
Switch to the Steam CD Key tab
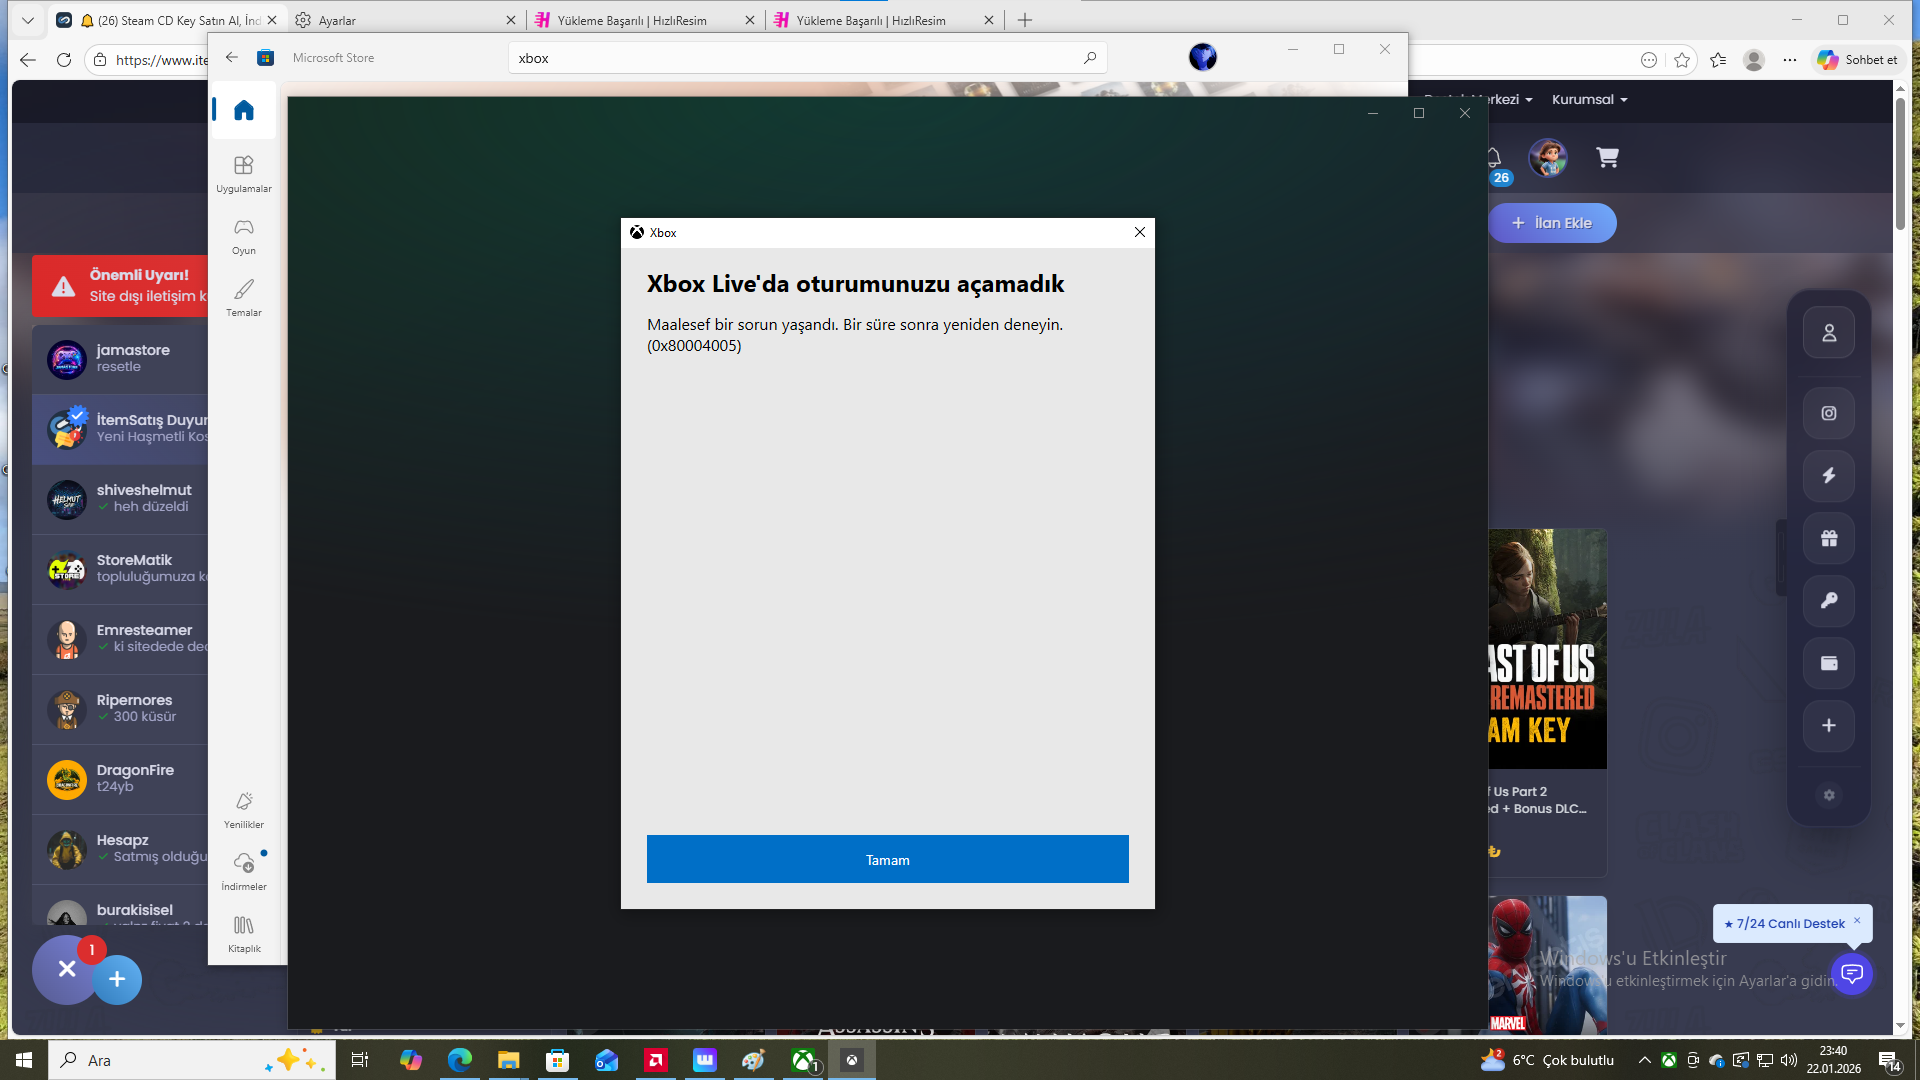coord(166,20)
